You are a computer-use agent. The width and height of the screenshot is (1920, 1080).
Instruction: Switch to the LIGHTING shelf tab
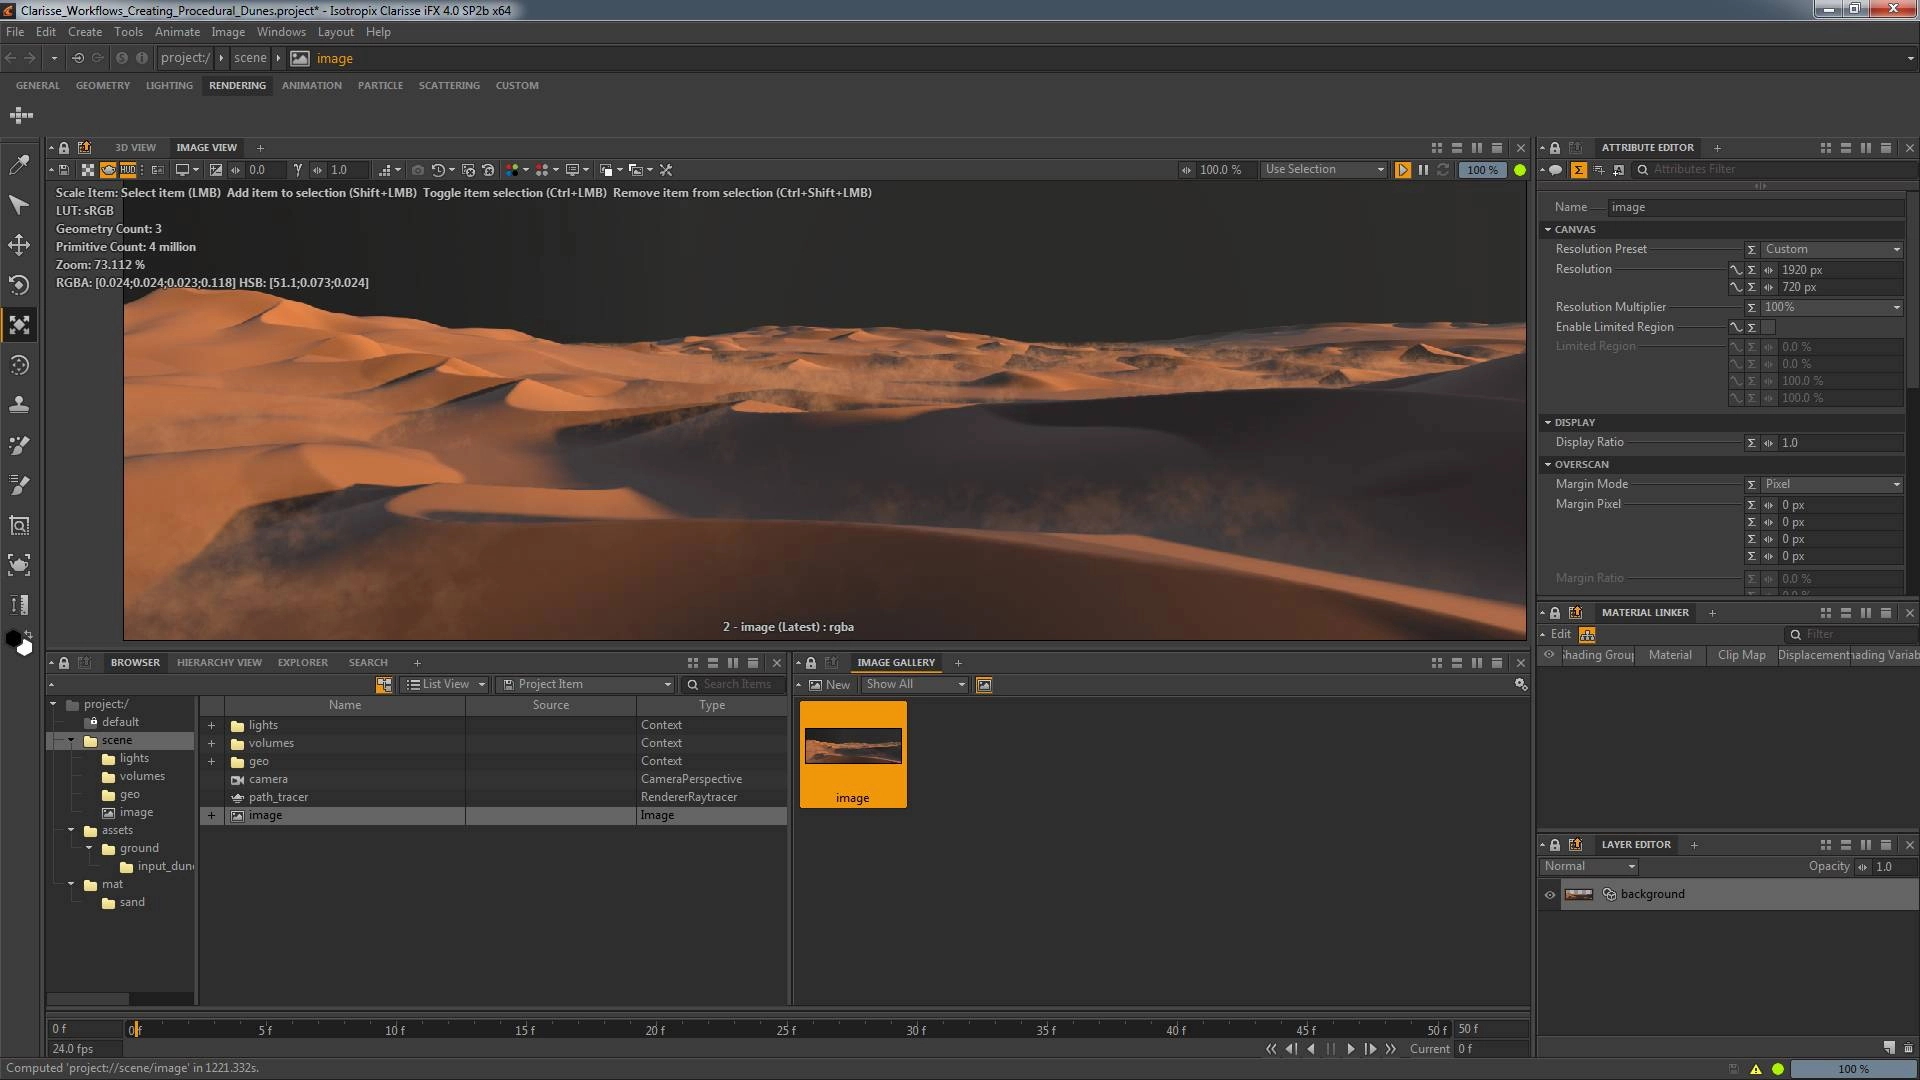(x=169, y=86)
